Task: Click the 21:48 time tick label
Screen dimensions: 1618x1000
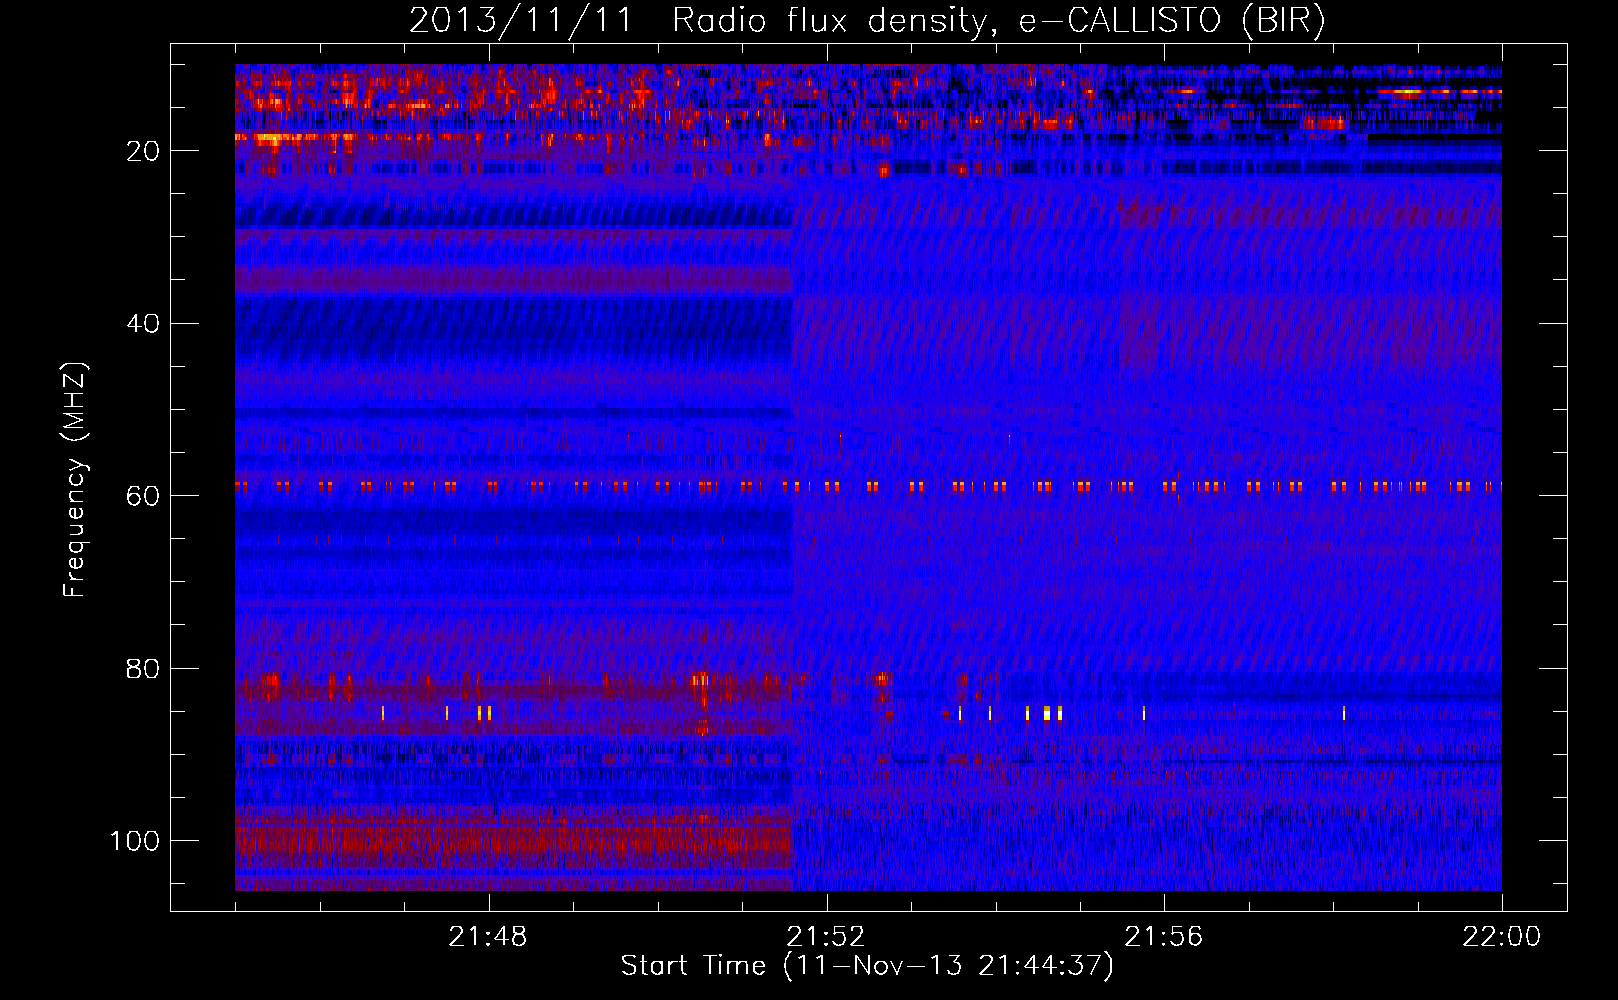Action: pos(488,937)
